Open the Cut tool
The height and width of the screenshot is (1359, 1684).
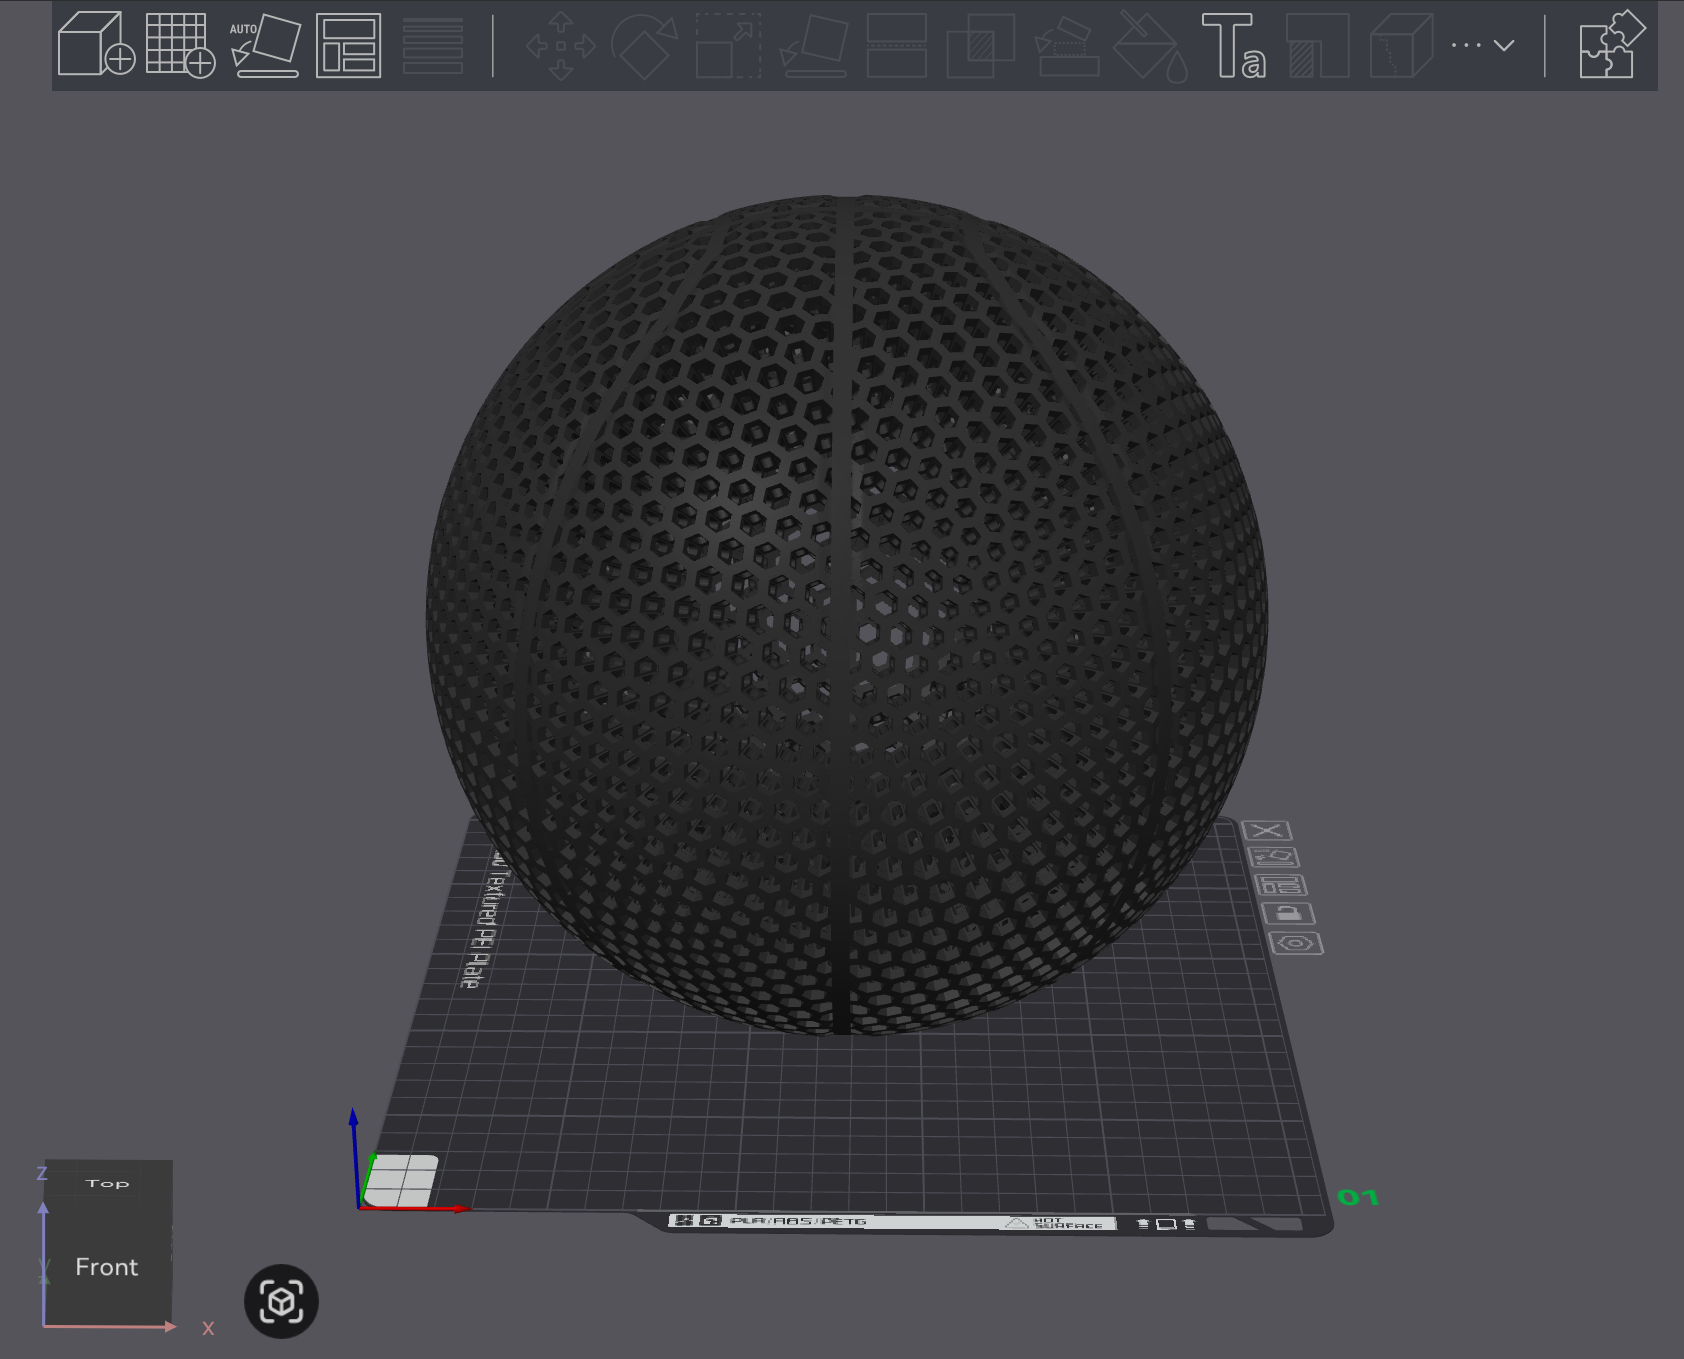(896, 45)
